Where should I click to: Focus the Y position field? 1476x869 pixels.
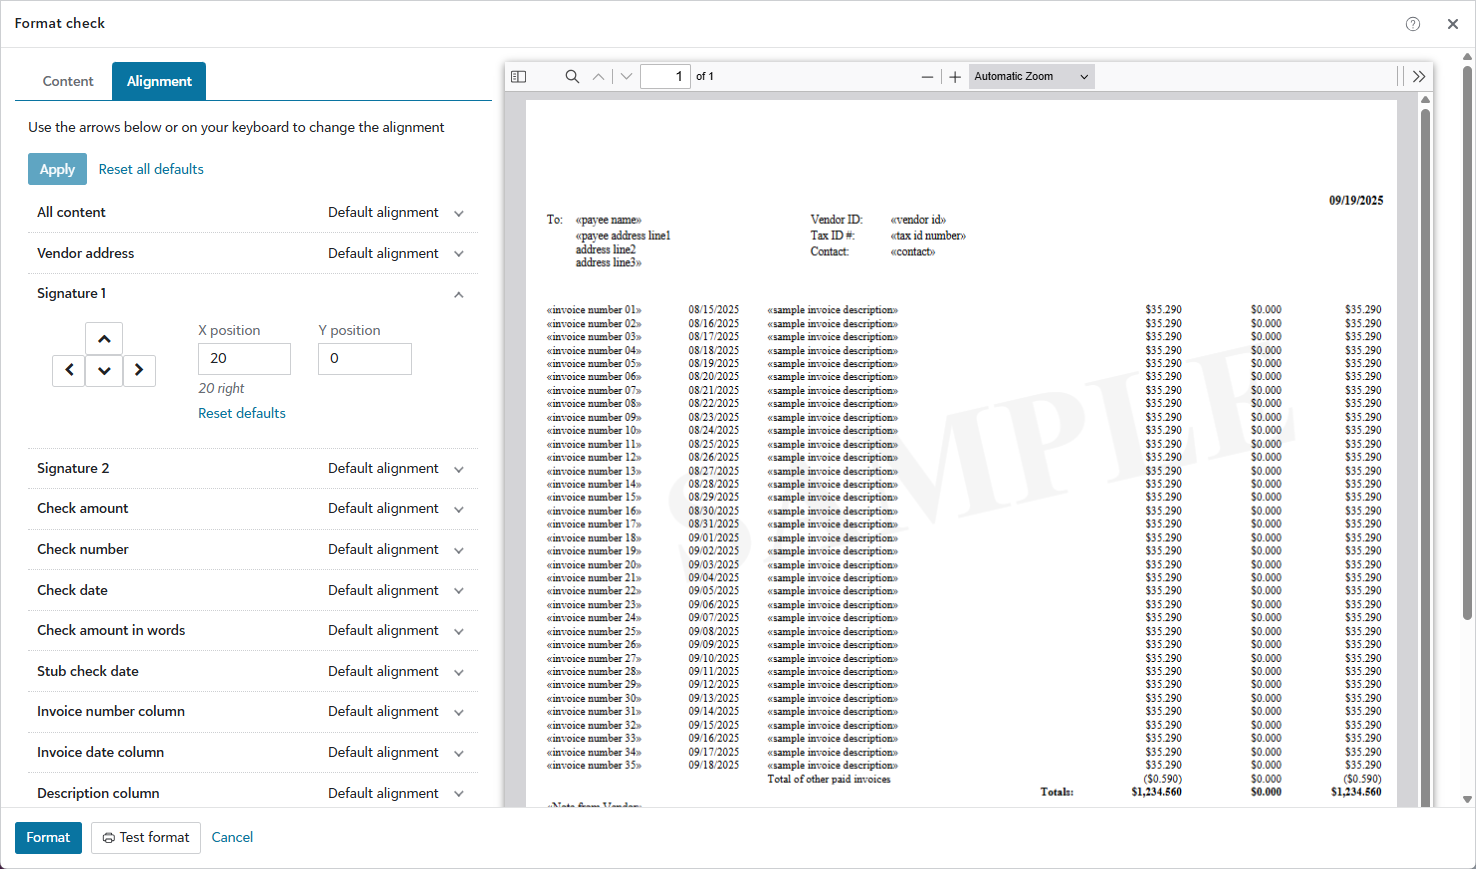tap(365, 359)
